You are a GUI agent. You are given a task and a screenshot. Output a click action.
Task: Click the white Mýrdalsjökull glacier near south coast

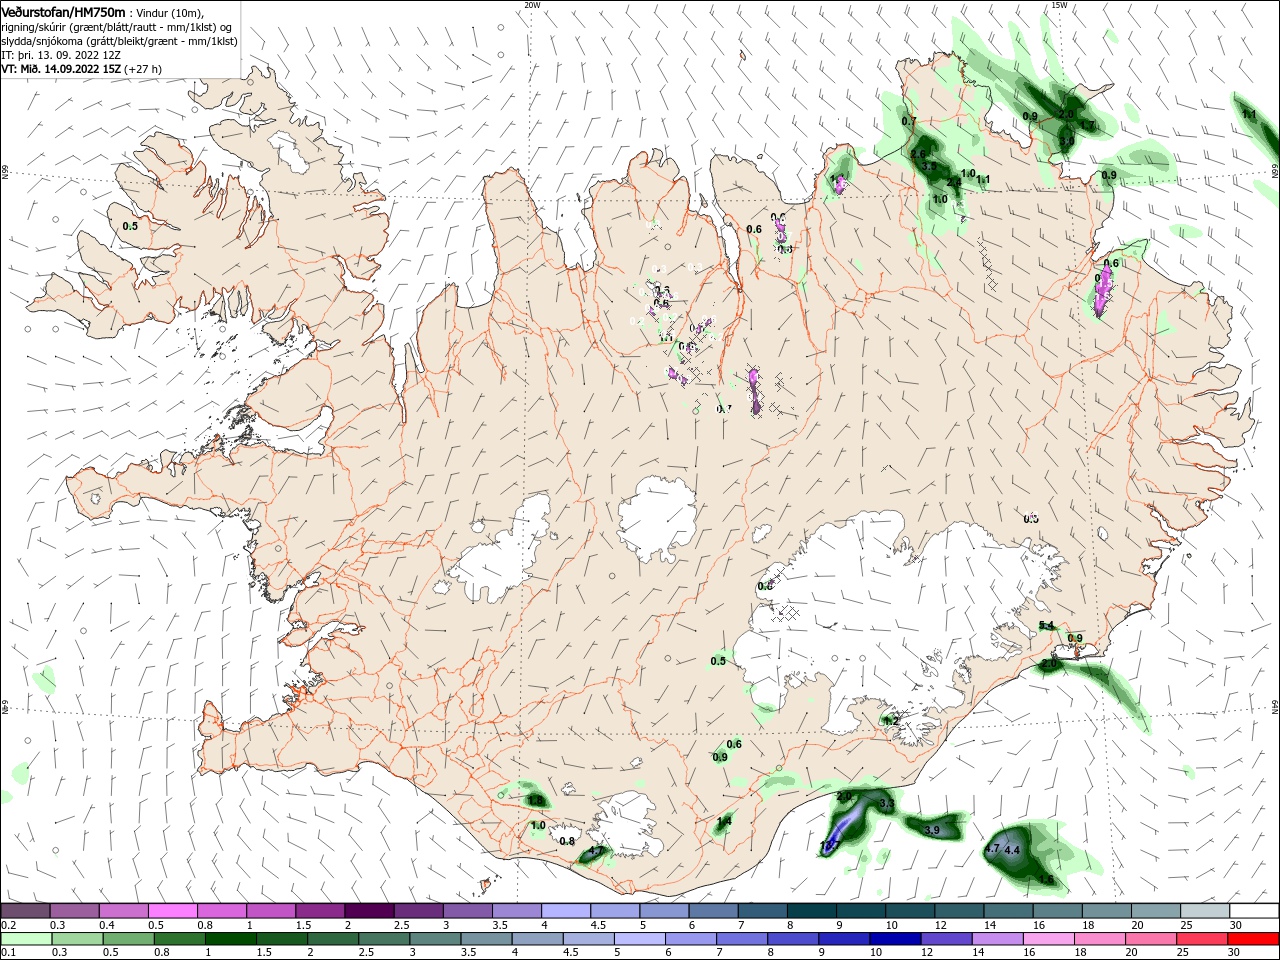point(625,825)
